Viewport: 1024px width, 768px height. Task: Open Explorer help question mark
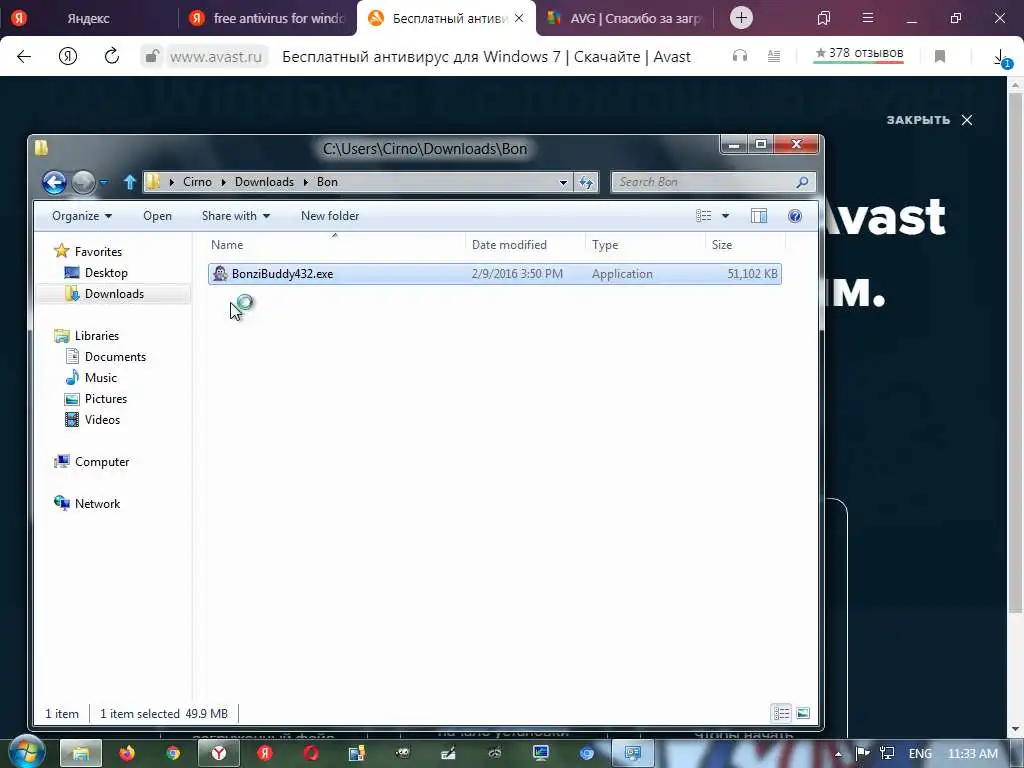click(795, 216)
